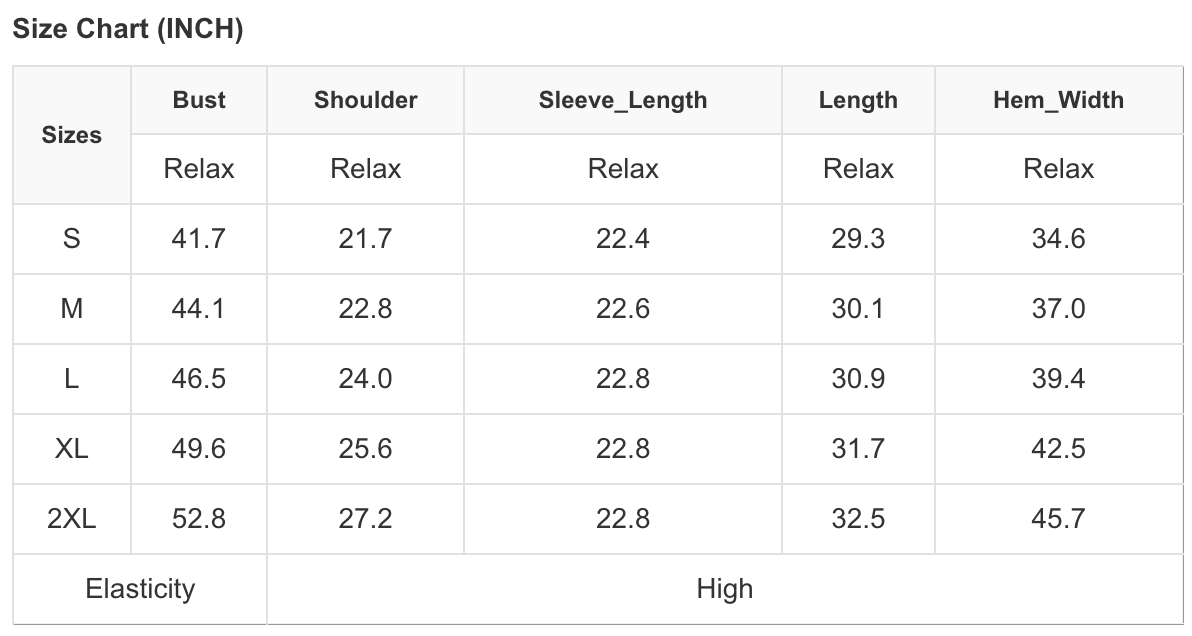Select the 25.6 shoulder value for XL
Screen dimensions: 1192x636
(x=365, y=449)
